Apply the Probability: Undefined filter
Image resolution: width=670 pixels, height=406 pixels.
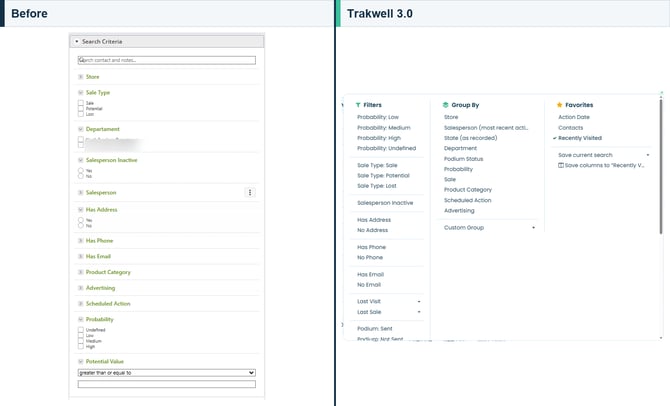tap(387, 148)
